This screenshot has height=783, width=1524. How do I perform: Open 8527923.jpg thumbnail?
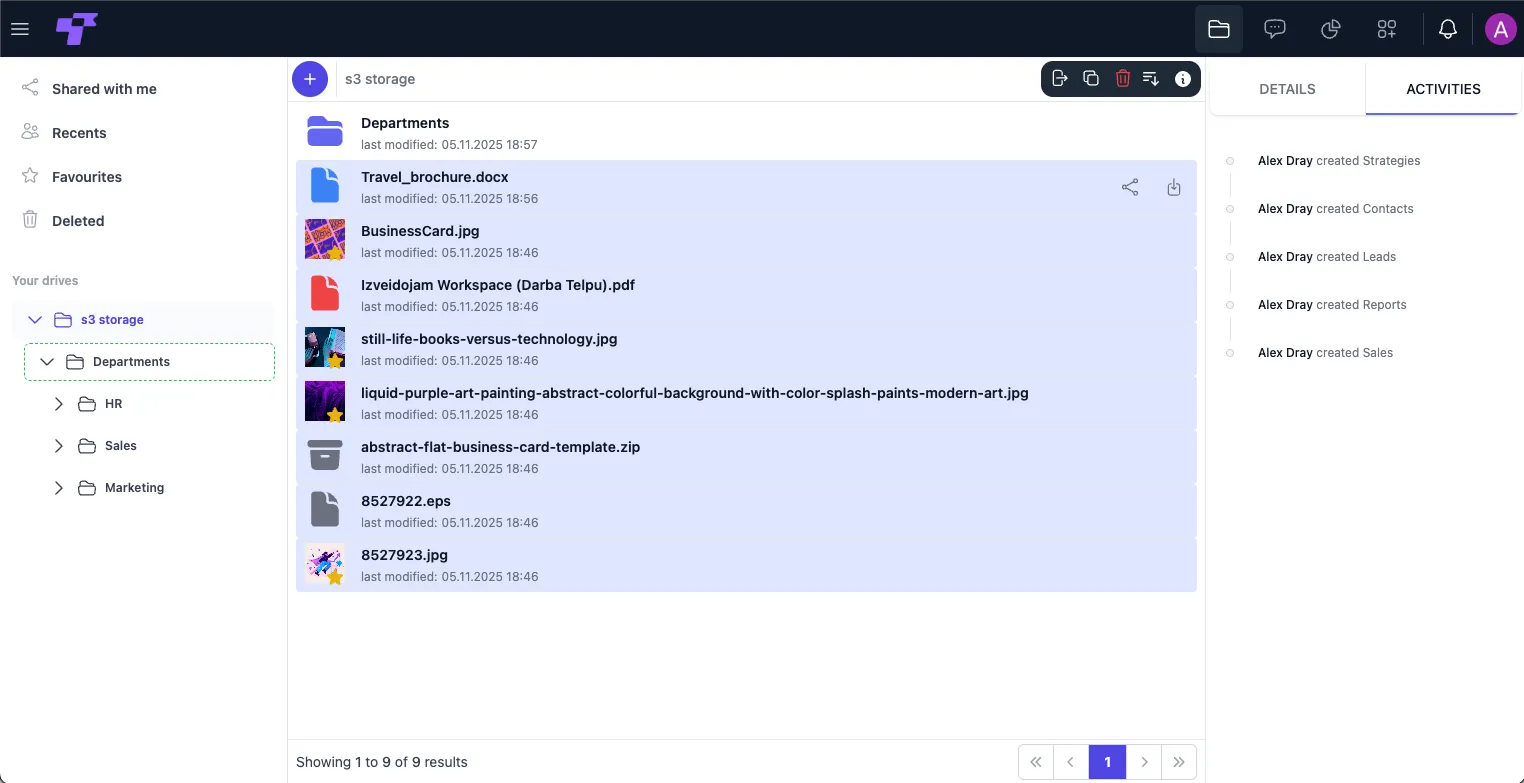325,565
